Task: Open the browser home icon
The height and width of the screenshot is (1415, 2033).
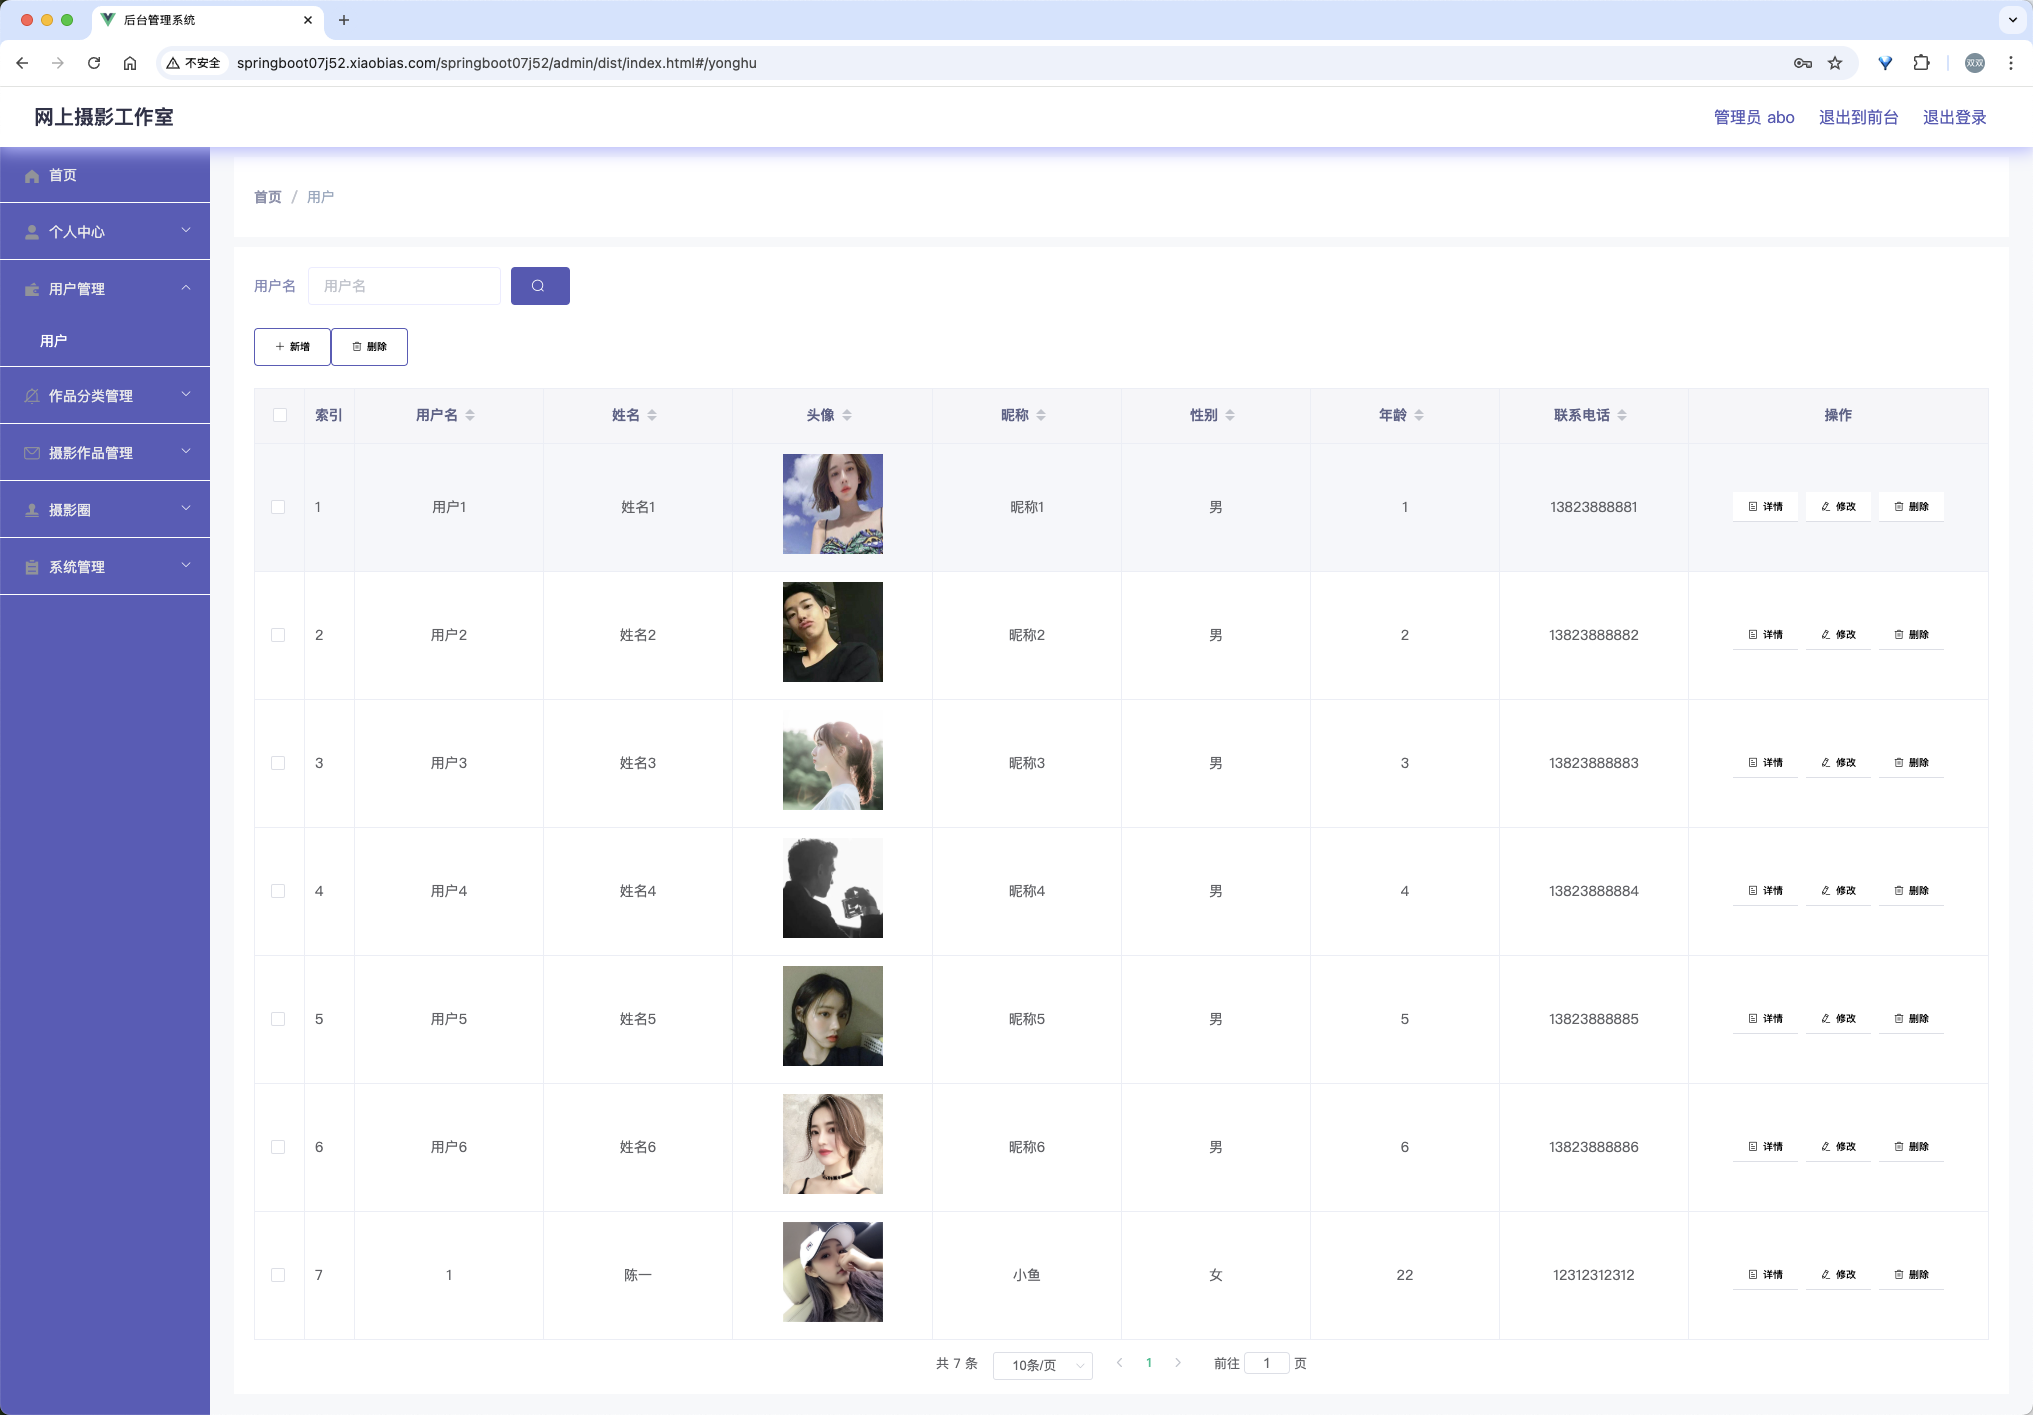Action: [130, 63]
